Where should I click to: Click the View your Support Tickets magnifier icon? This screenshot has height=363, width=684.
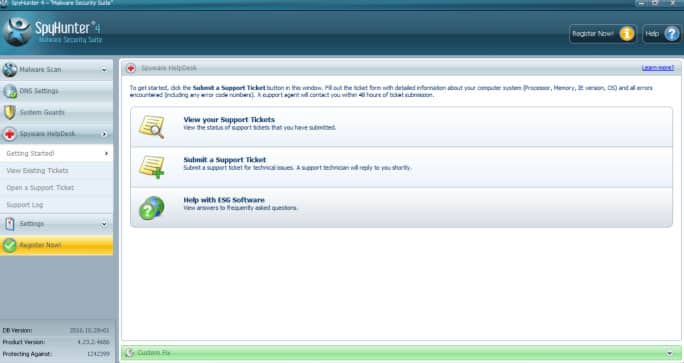tap(151, 127)
